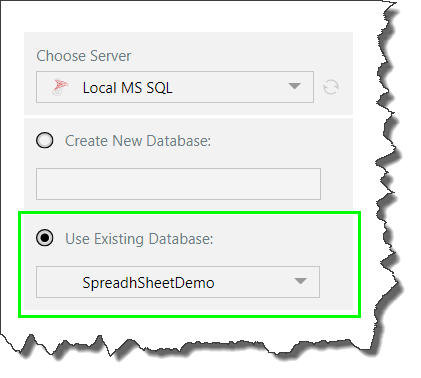This screenshot has width=421, height=378.
Task: Click the Create New Database label text
Action: coord(138,141)
